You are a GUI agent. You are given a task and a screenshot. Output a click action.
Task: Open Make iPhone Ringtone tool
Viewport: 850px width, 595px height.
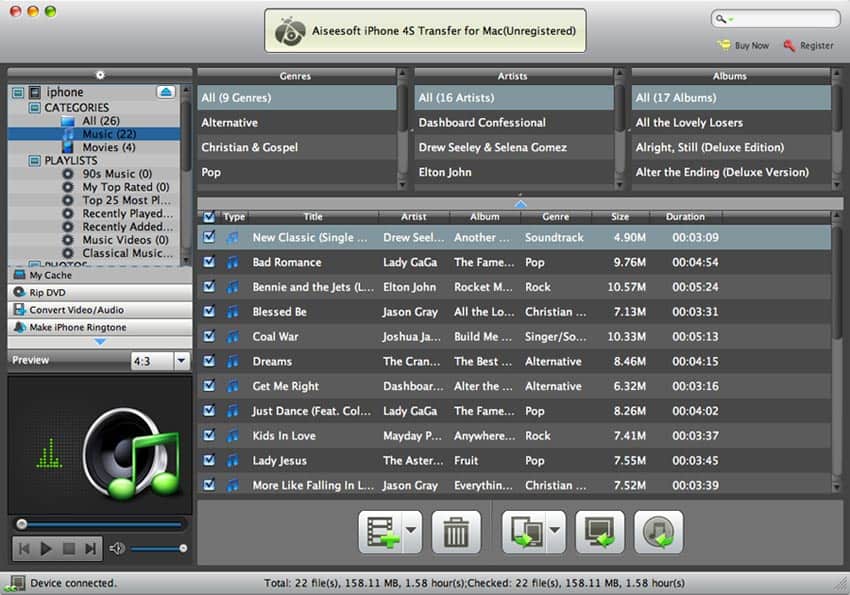pos(100,327)
